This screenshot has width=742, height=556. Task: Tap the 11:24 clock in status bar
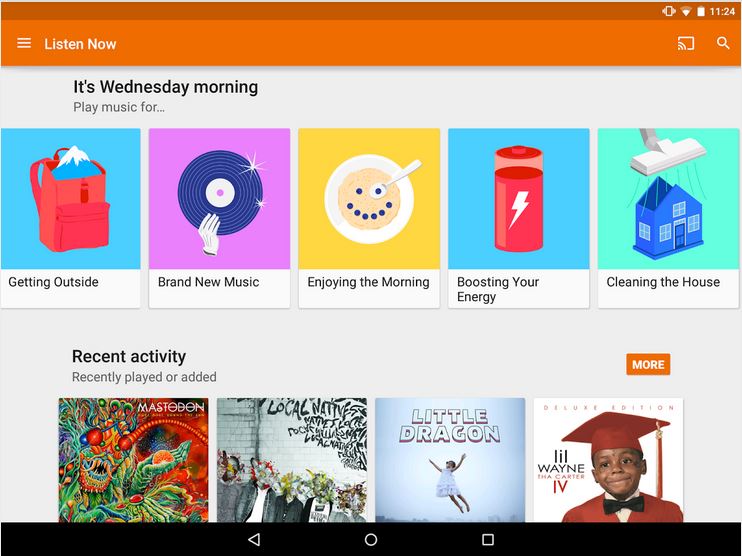pos(722,11)
